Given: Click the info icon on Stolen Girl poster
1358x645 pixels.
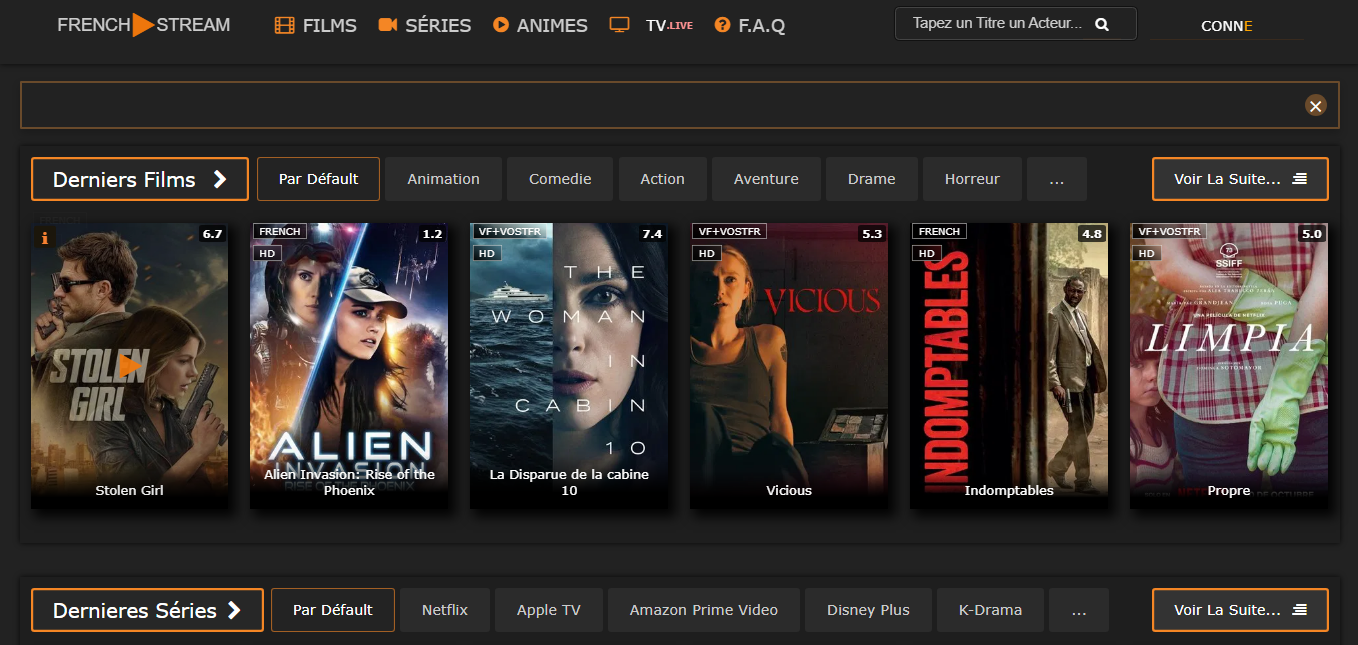Looking at the screenshot, I should pyautogui.click(x=44, y=238).
